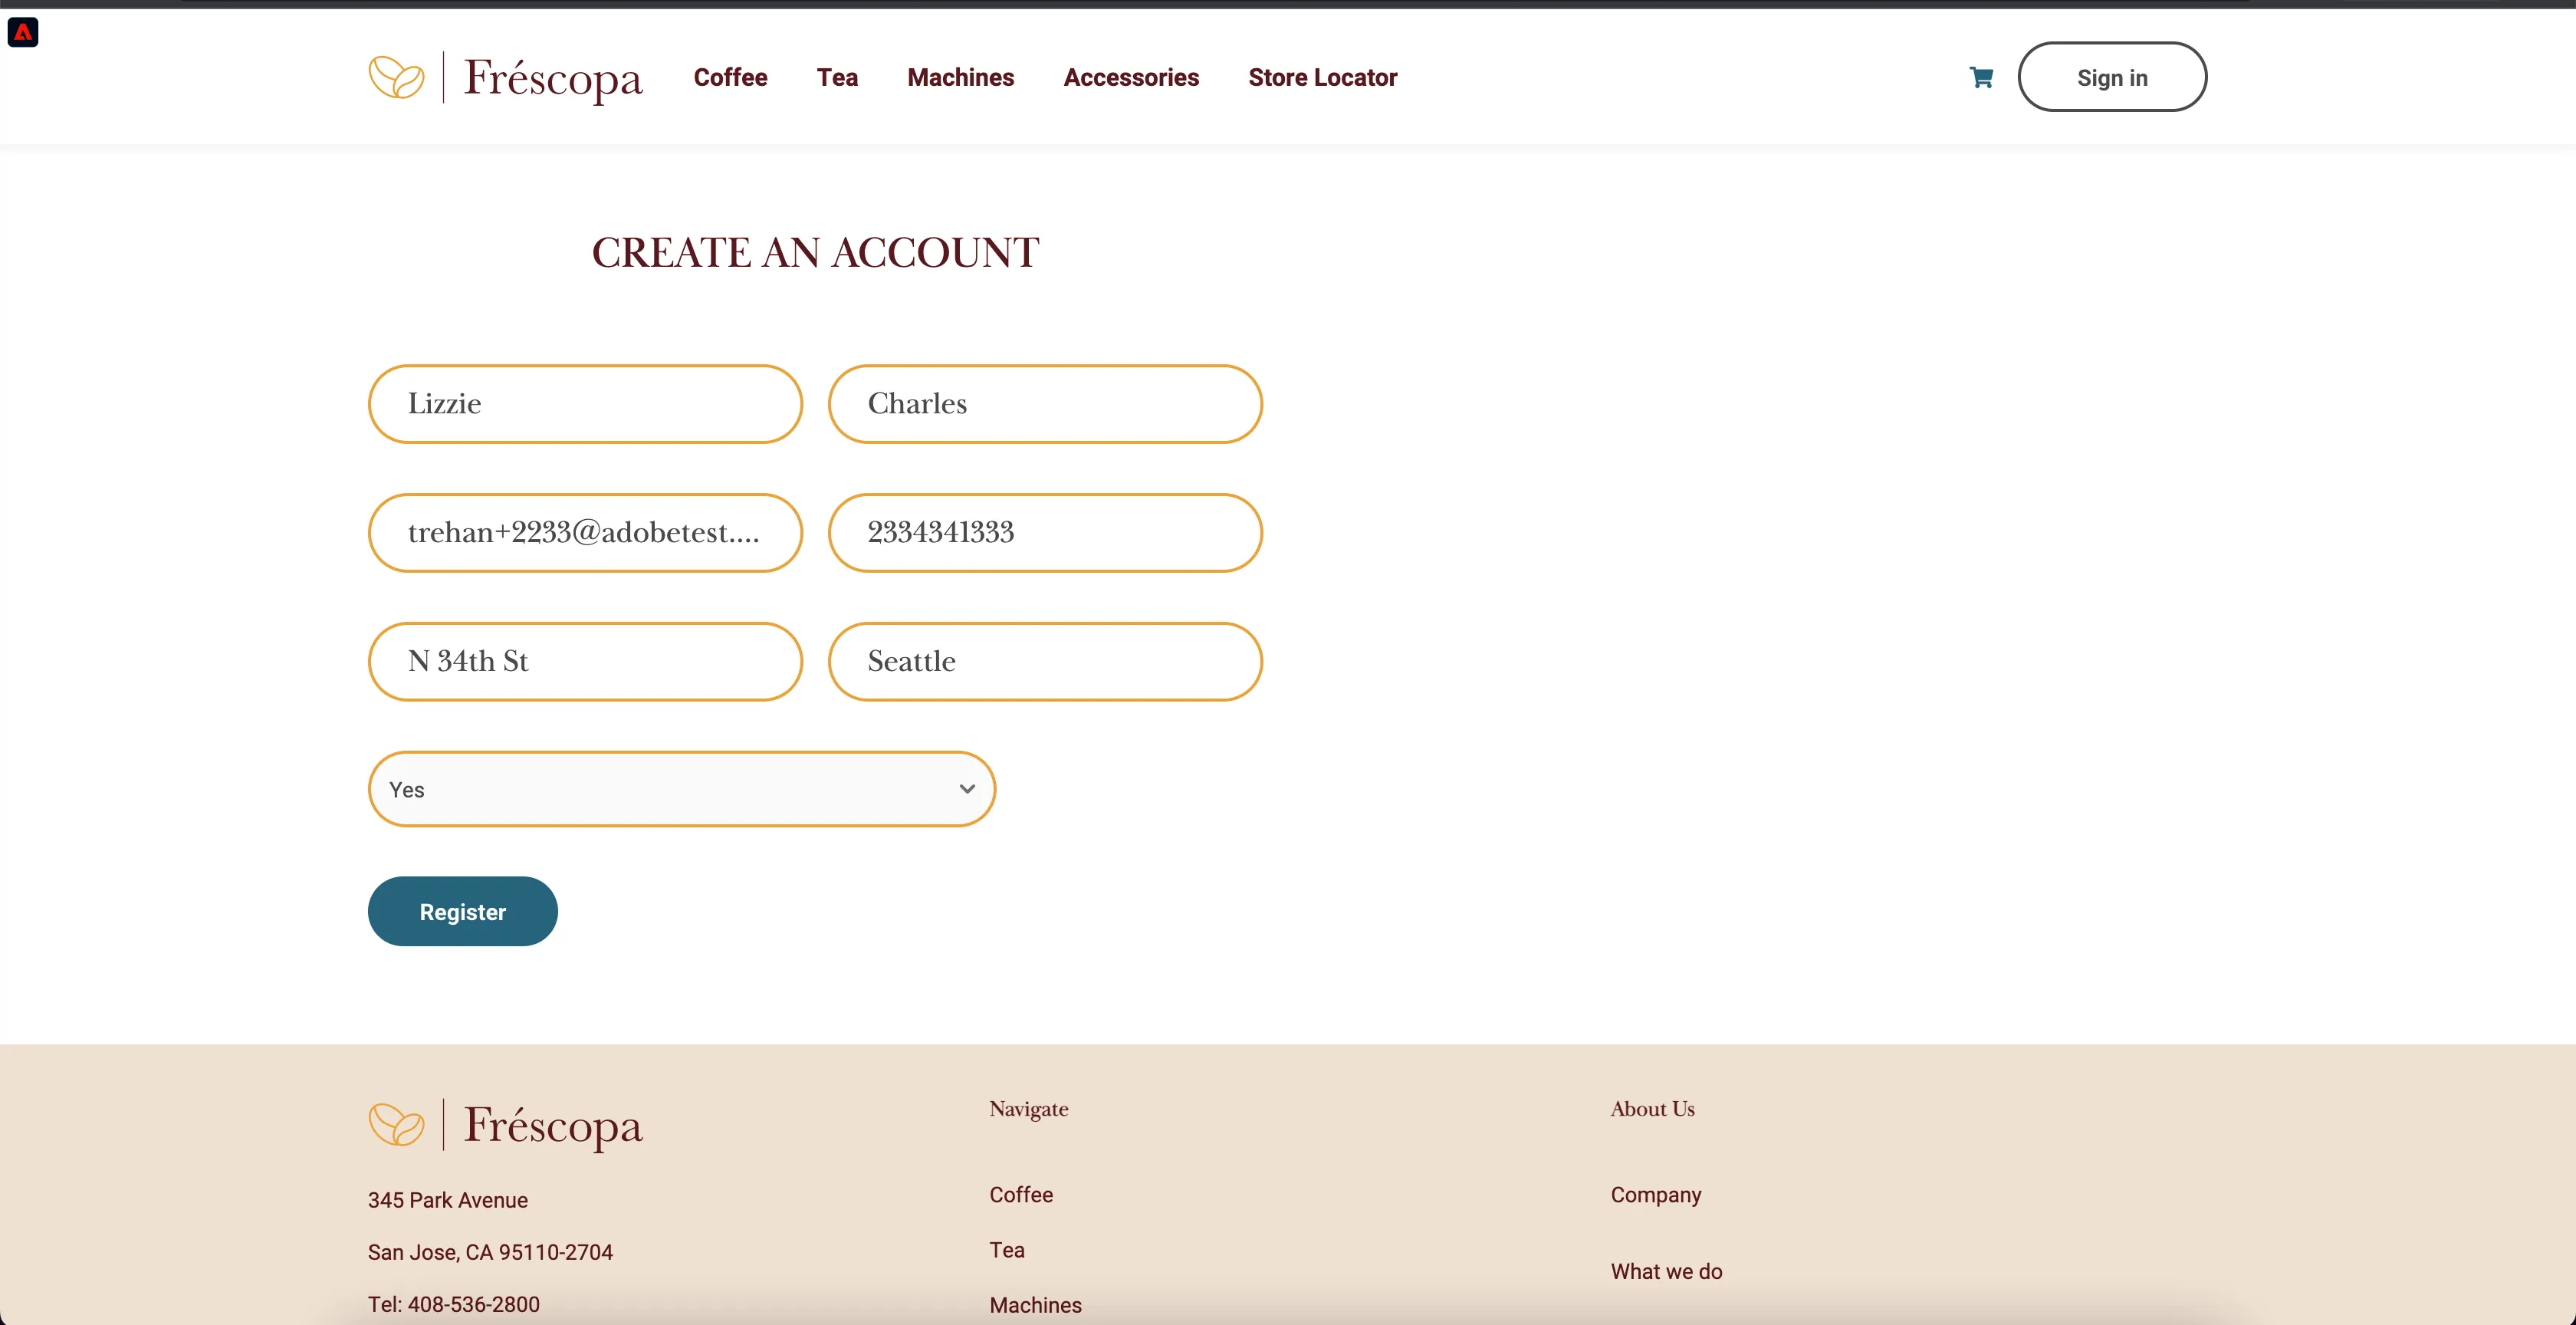Click the '345 Park Avenue' address text

pos(447,1200)
